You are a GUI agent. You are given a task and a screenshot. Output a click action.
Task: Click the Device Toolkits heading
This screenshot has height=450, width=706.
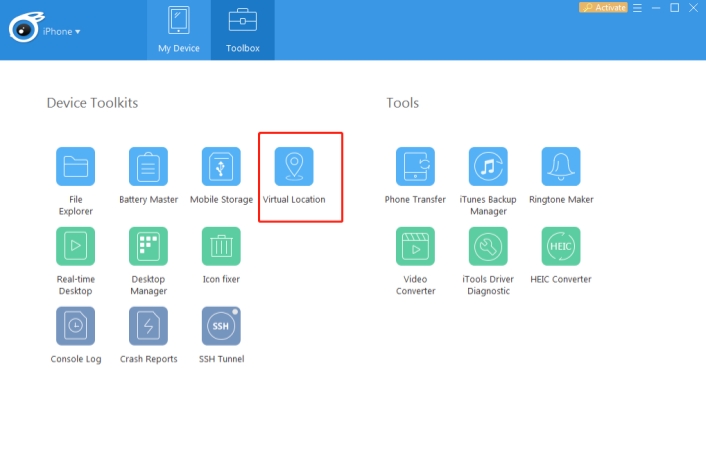pos(92,103)
